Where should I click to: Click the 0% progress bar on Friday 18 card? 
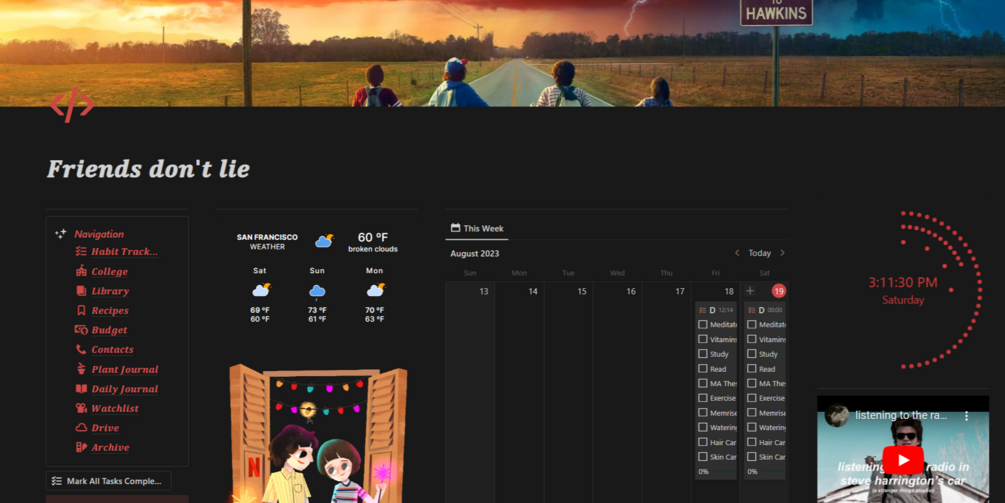[x=715, y=472]
